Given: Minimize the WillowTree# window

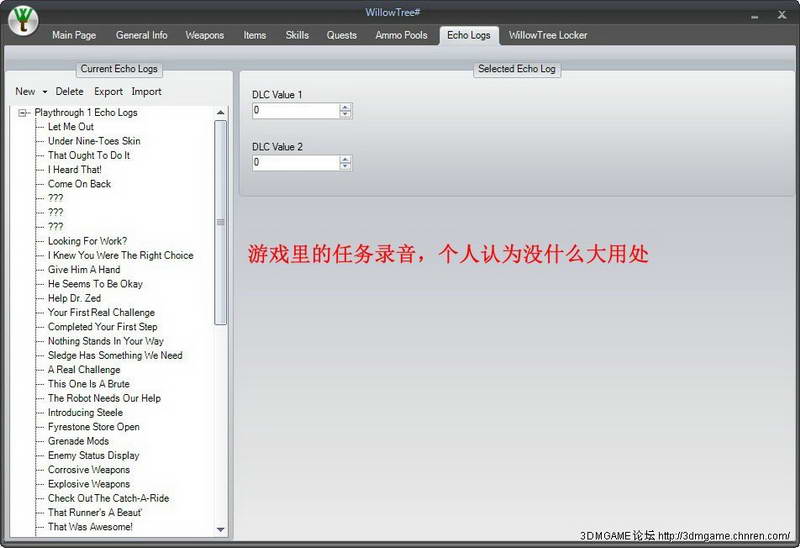Looking at the screenshot, I should pos(756,14).
